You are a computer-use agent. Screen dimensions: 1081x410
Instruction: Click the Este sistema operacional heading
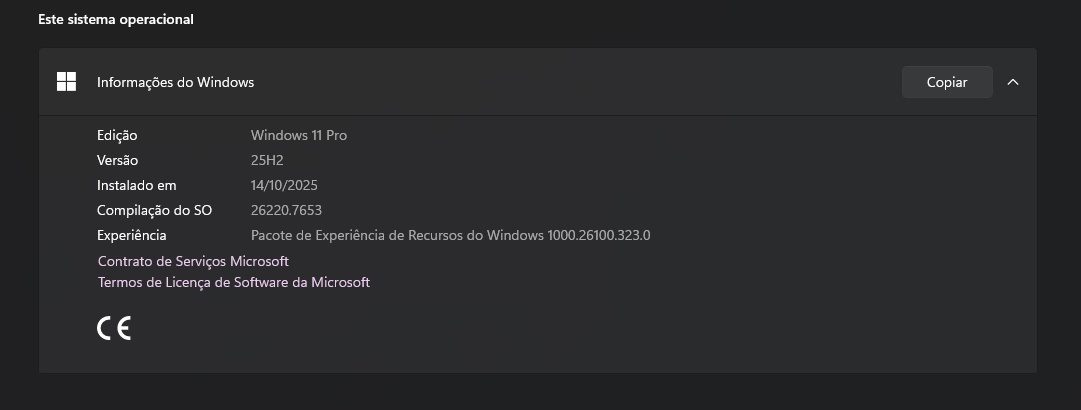tap(115, 19)
